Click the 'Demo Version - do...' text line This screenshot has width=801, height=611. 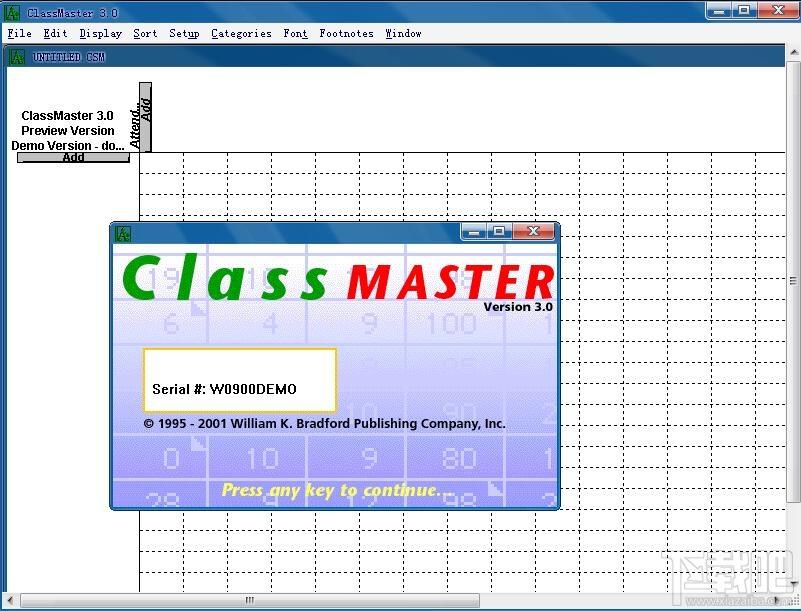click(67, 145)
